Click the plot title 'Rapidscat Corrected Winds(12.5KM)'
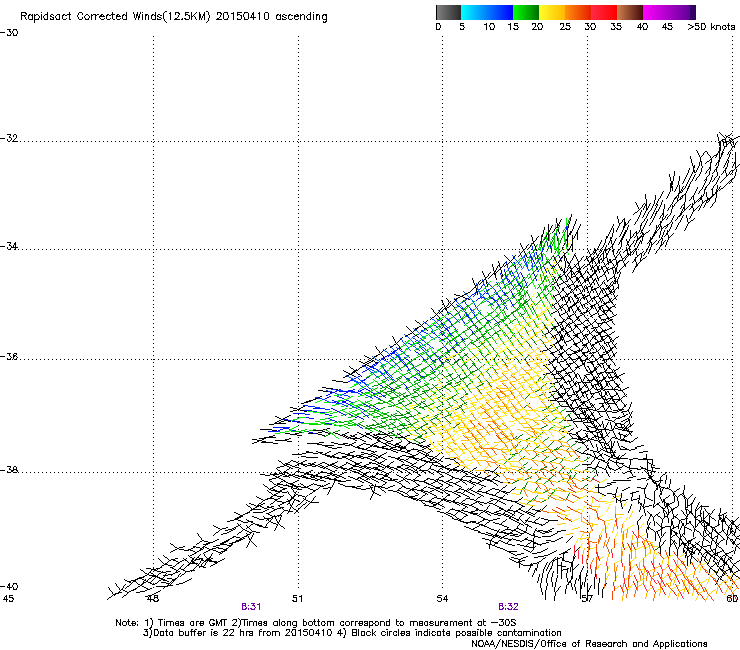 (x=115, y=17)
